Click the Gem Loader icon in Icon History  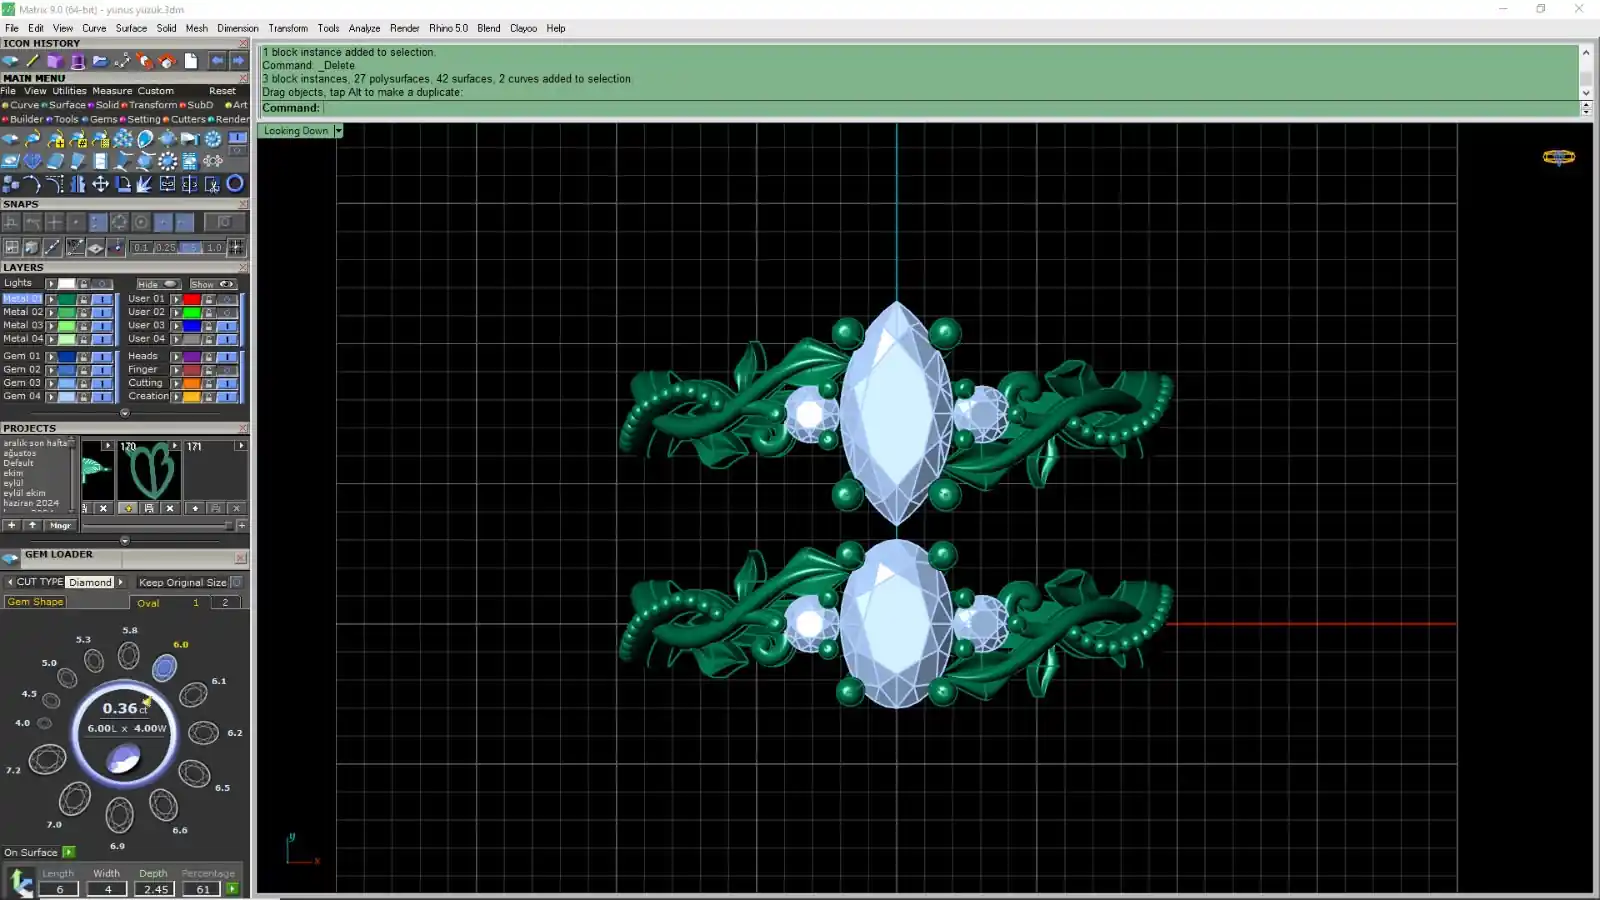[x=11, y=61]
